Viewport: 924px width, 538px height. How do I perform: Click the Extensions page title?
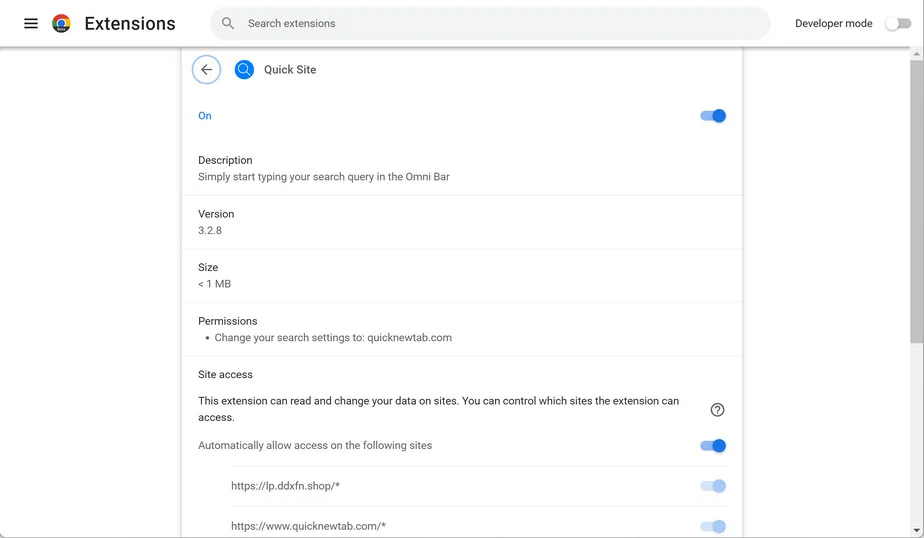pos(130,24)
